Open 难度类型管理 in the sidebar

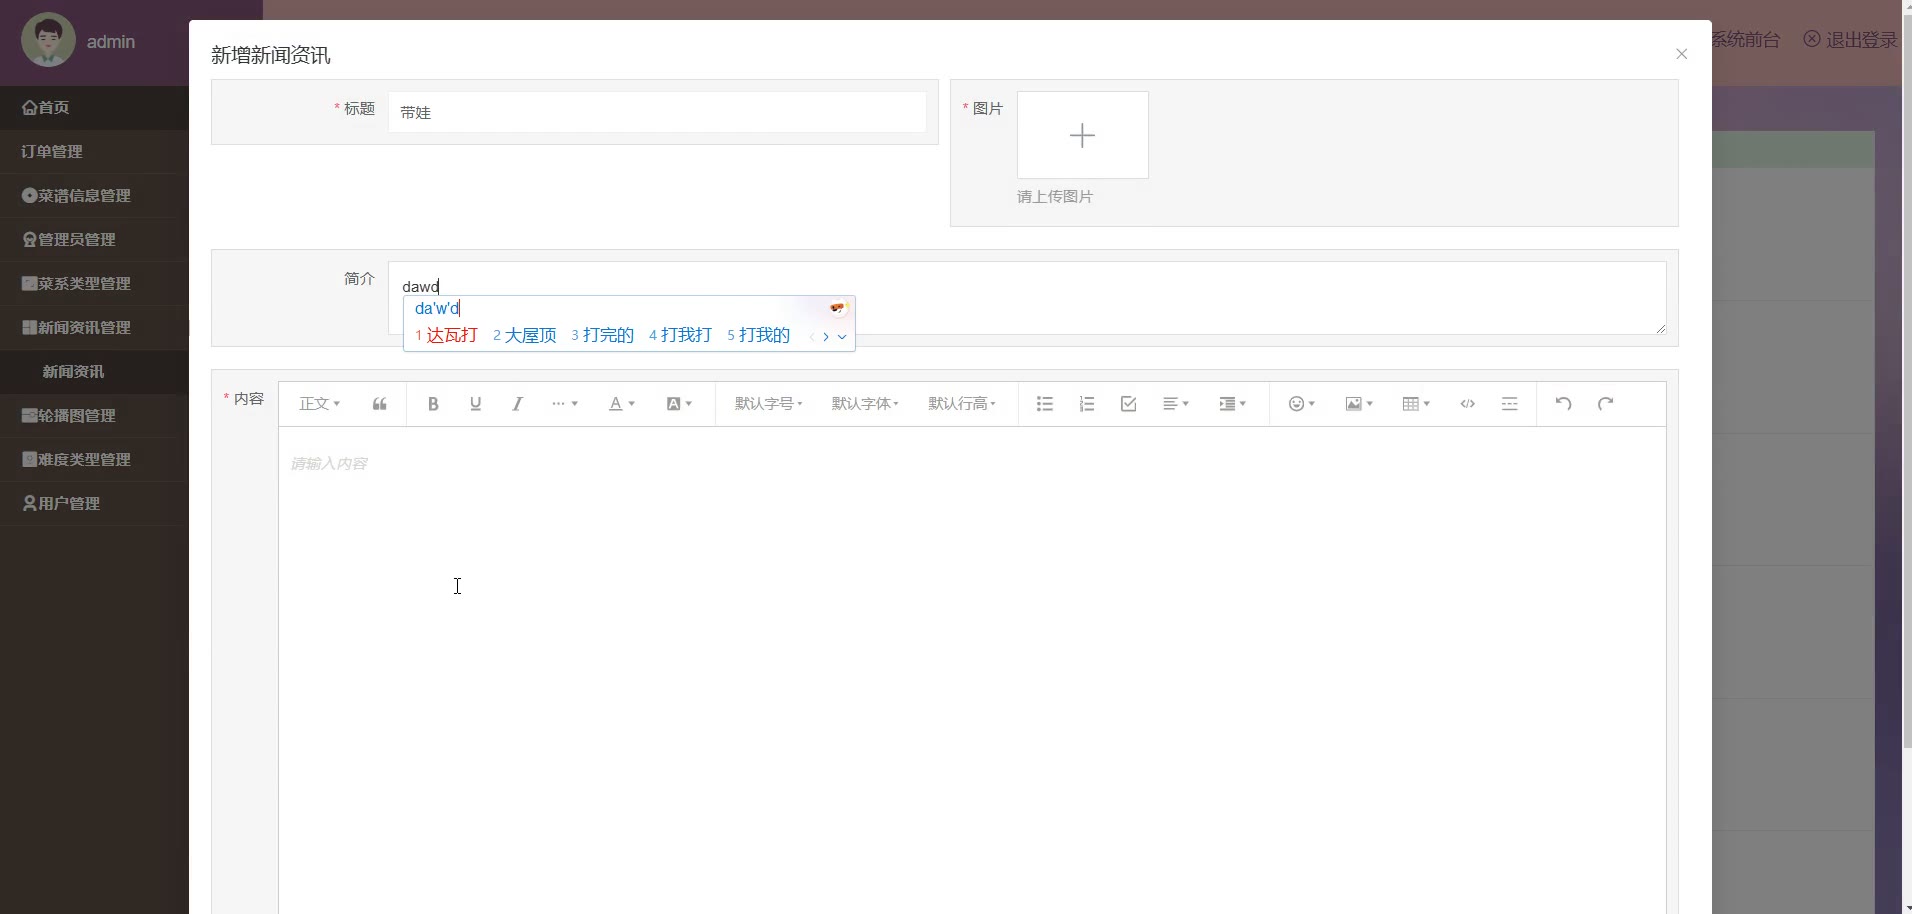tap(94, 459)
